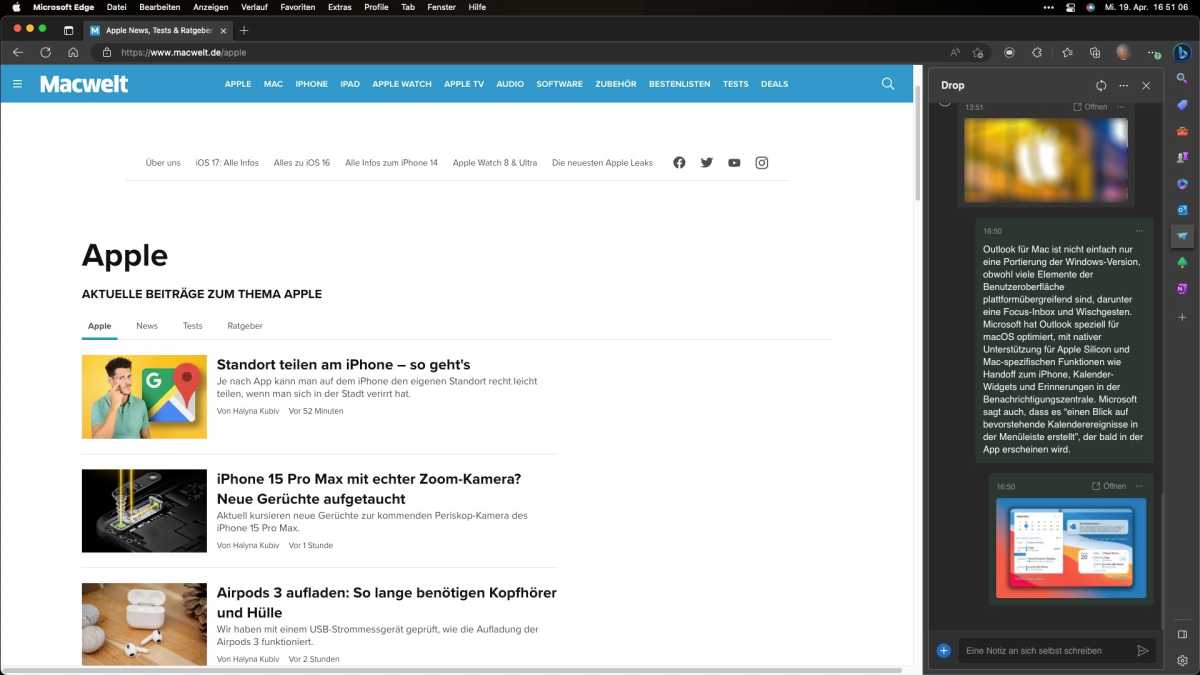This screenshot has width=1200, height=675.
Task: Open Macwelt's Facebook page icon
Action: tap(679, 163)
